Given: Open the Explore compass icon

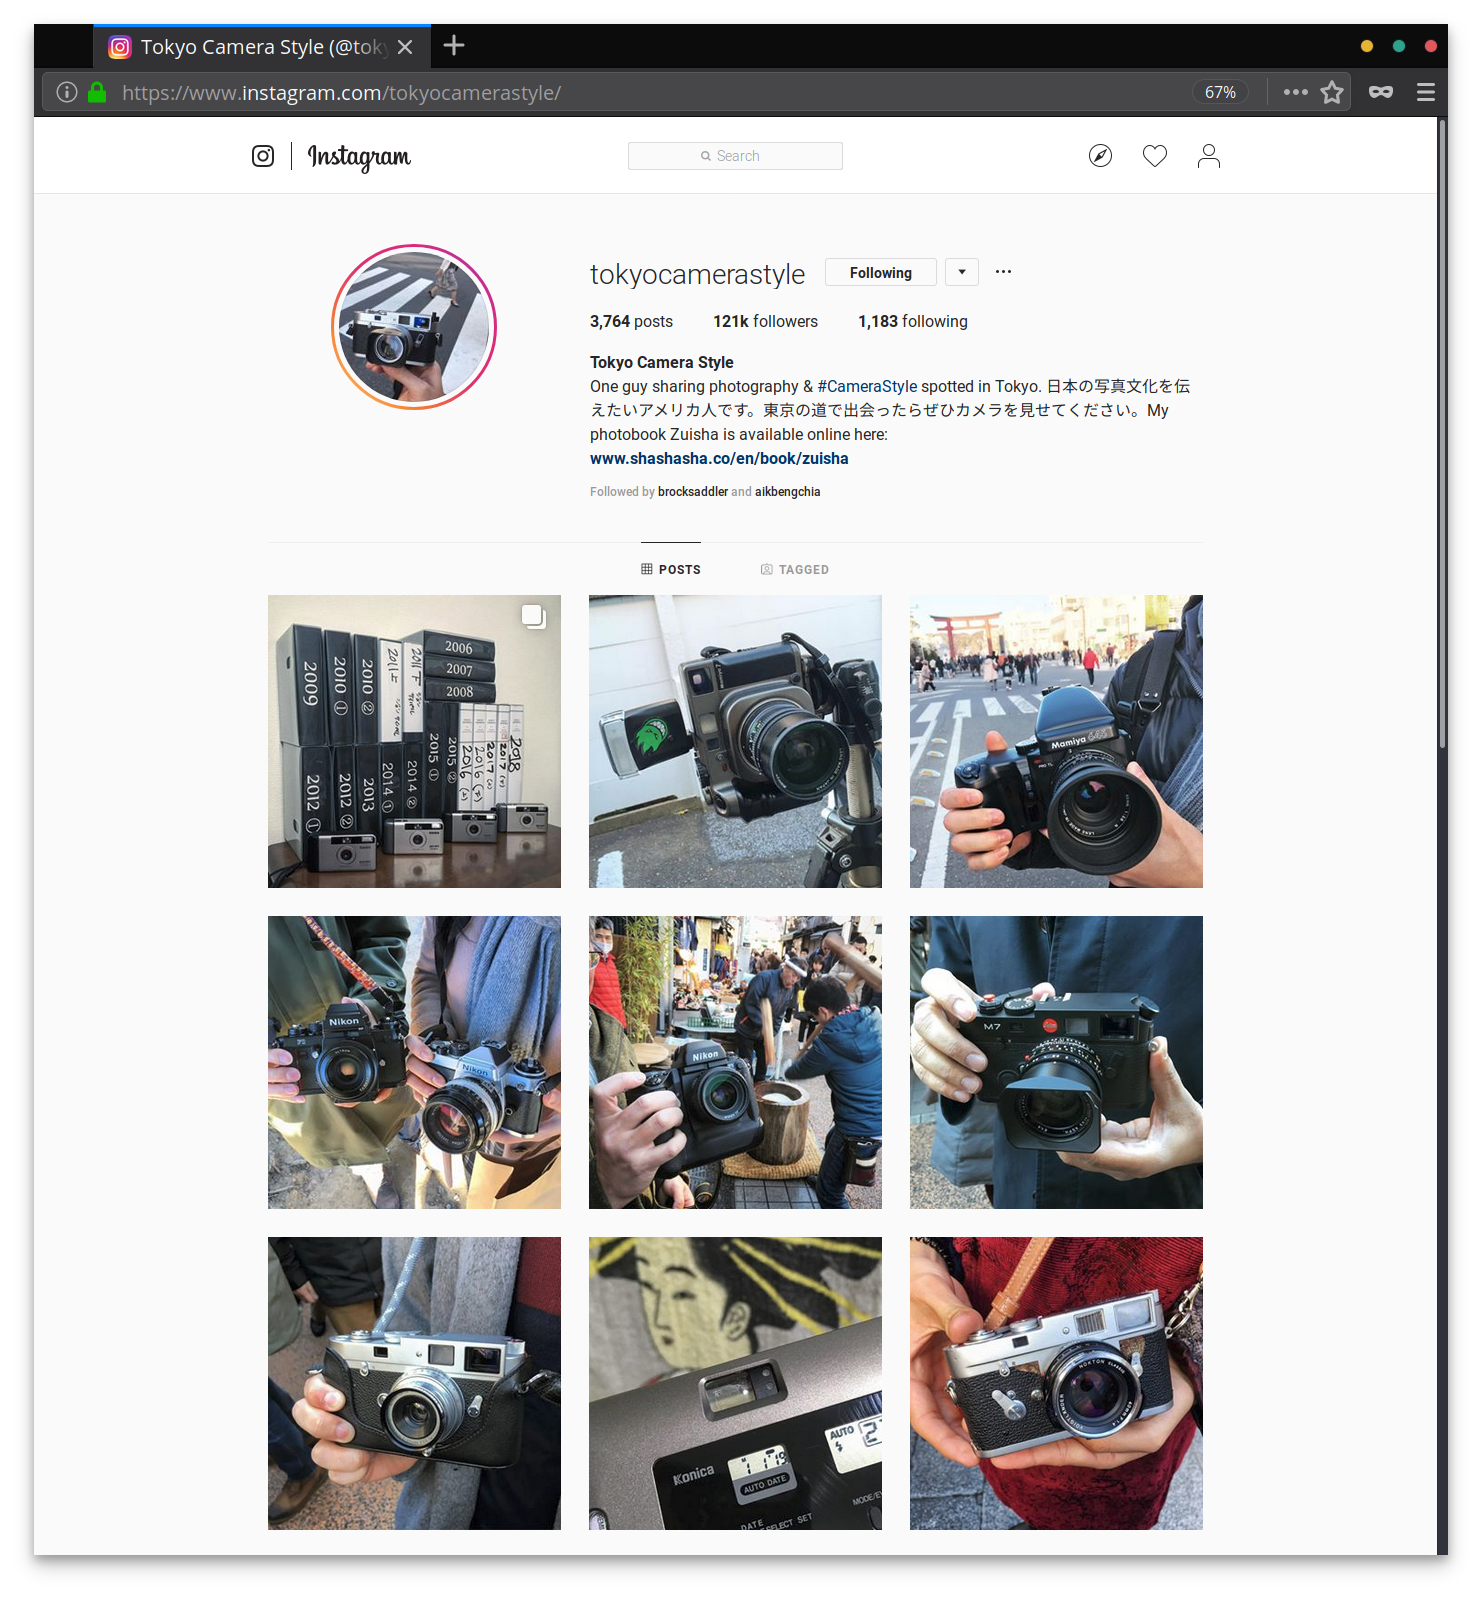Looking at the screenshot, I should [x=1100, y=156].
